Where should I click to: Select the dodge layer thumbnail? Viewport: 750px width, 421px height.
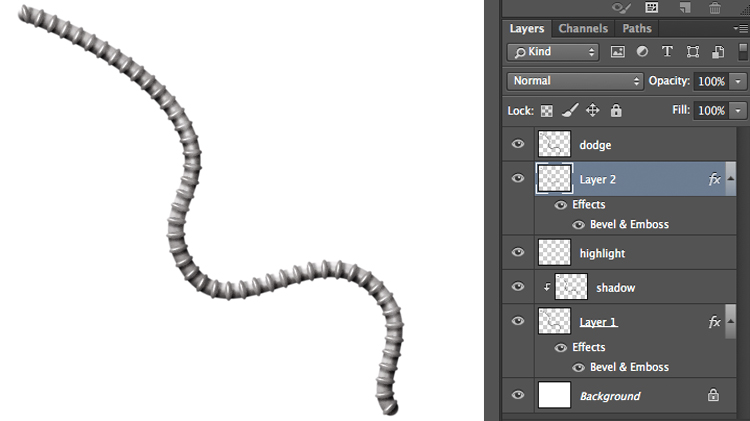tap(554, 144)
